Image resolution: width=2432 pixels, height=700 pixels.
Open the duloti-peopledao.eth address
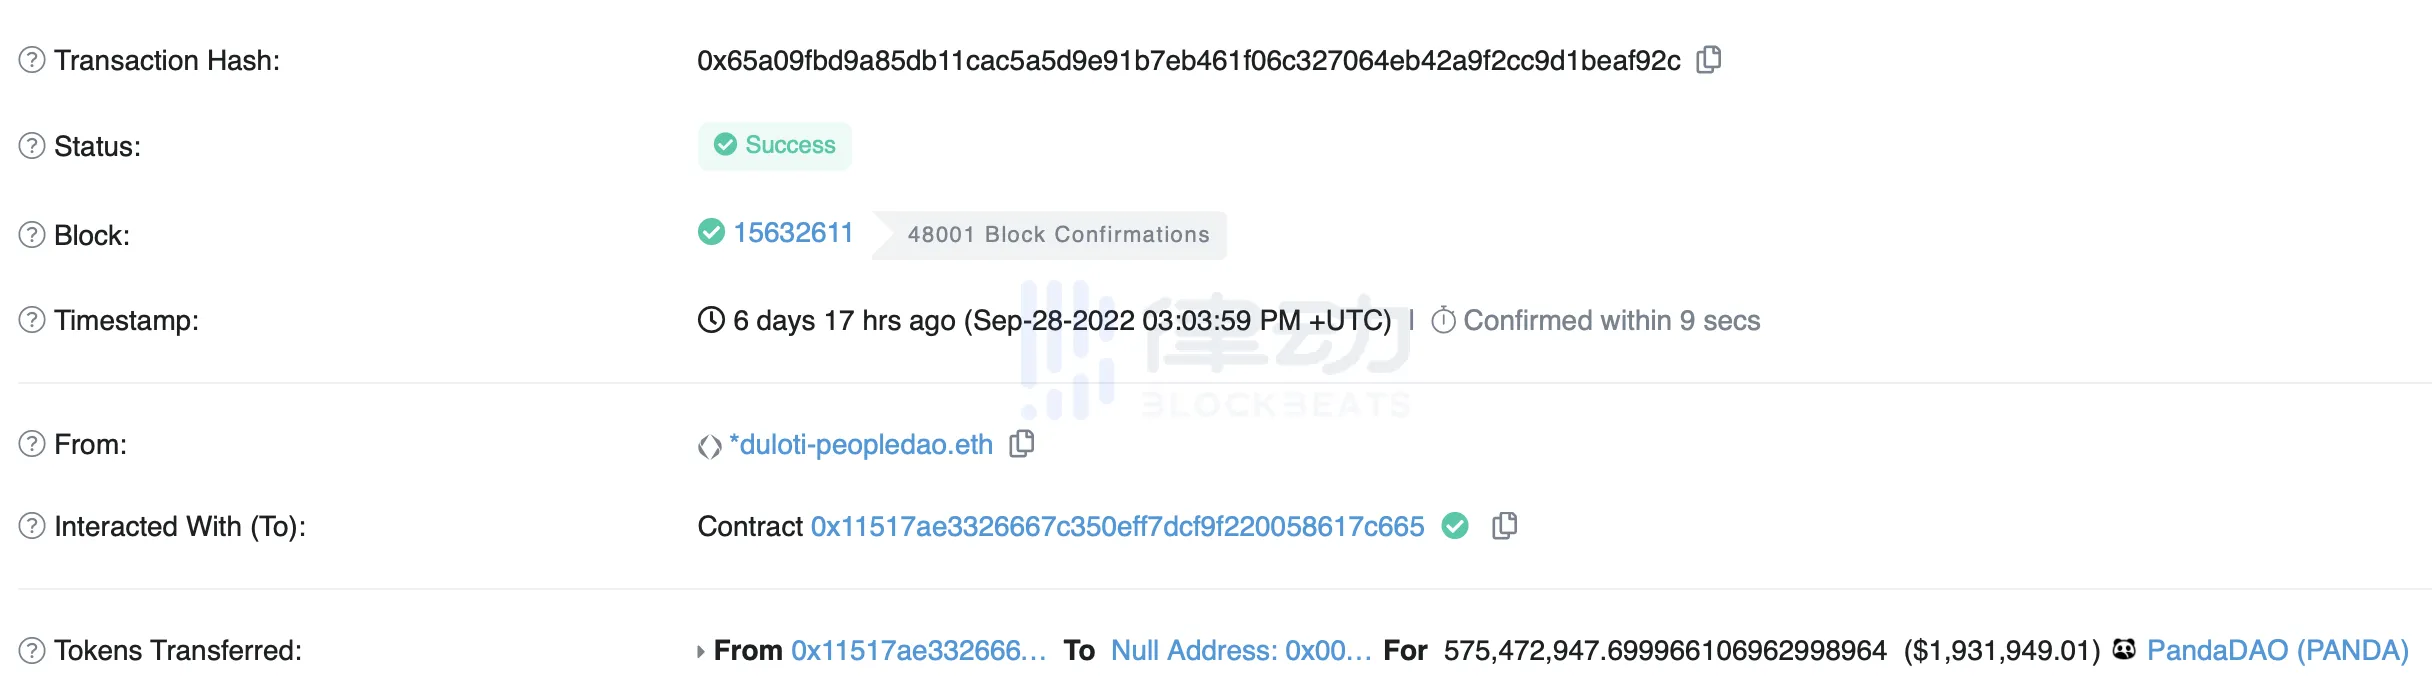[861, 445]
